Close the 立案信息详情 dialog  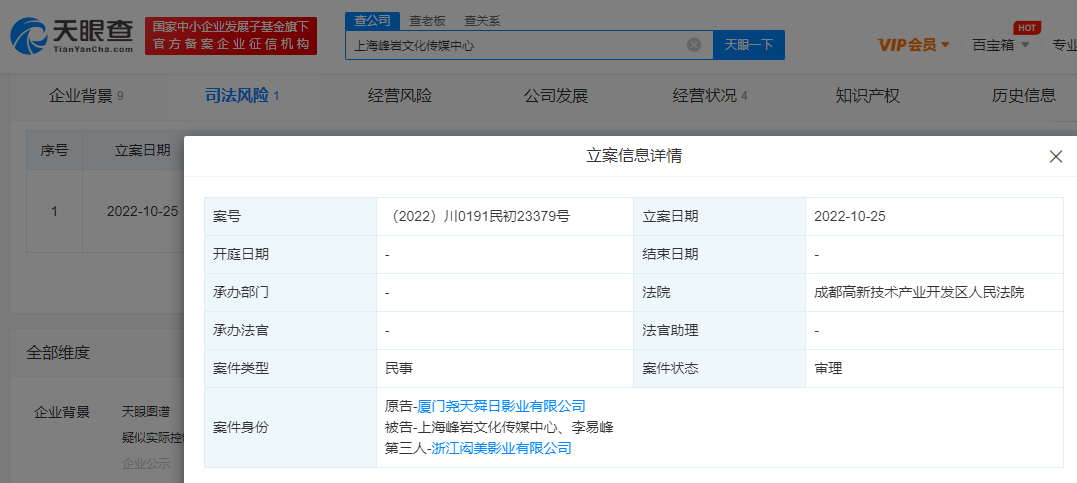click(1056, 157)
